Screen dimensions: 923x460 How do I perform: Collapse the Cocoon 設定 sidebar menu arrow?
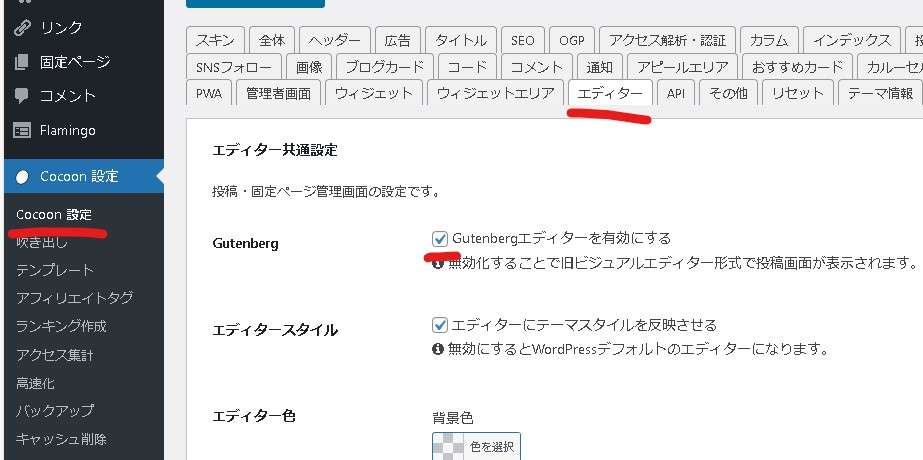click(158, 176)
